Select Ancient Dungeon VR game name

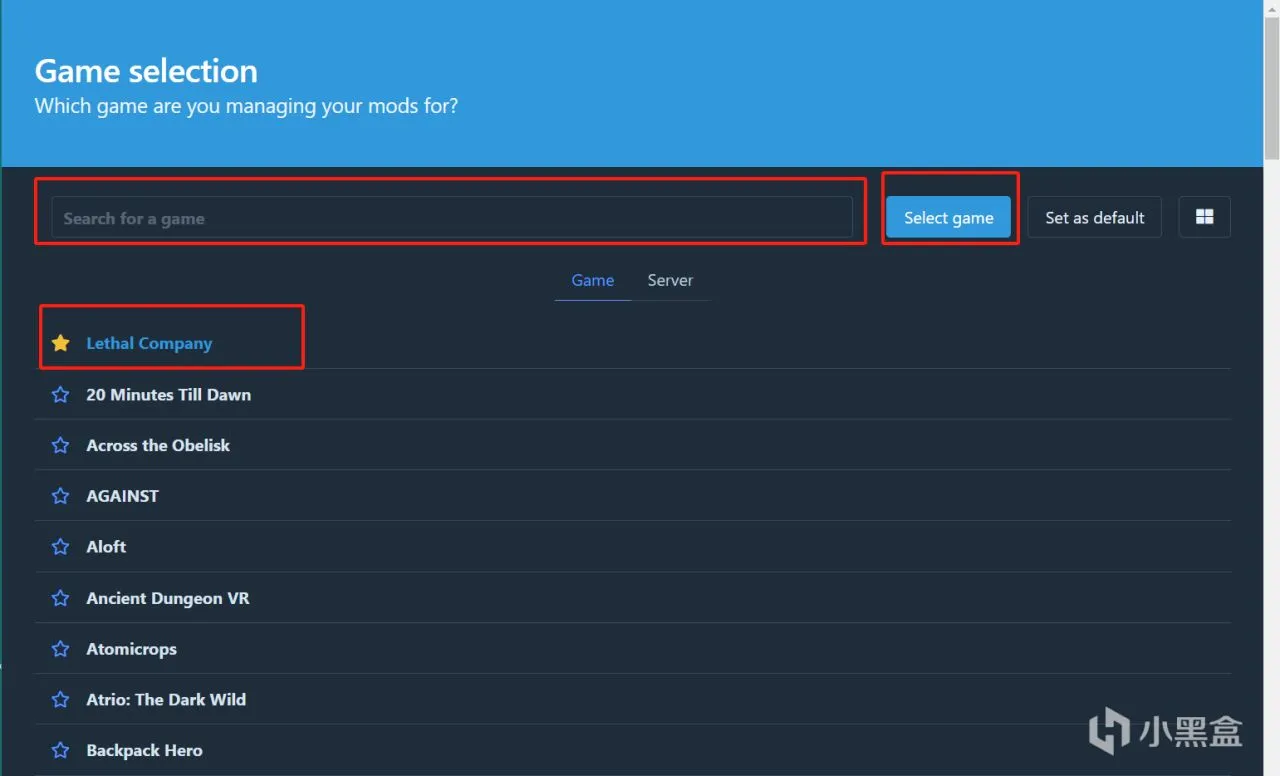168,598
